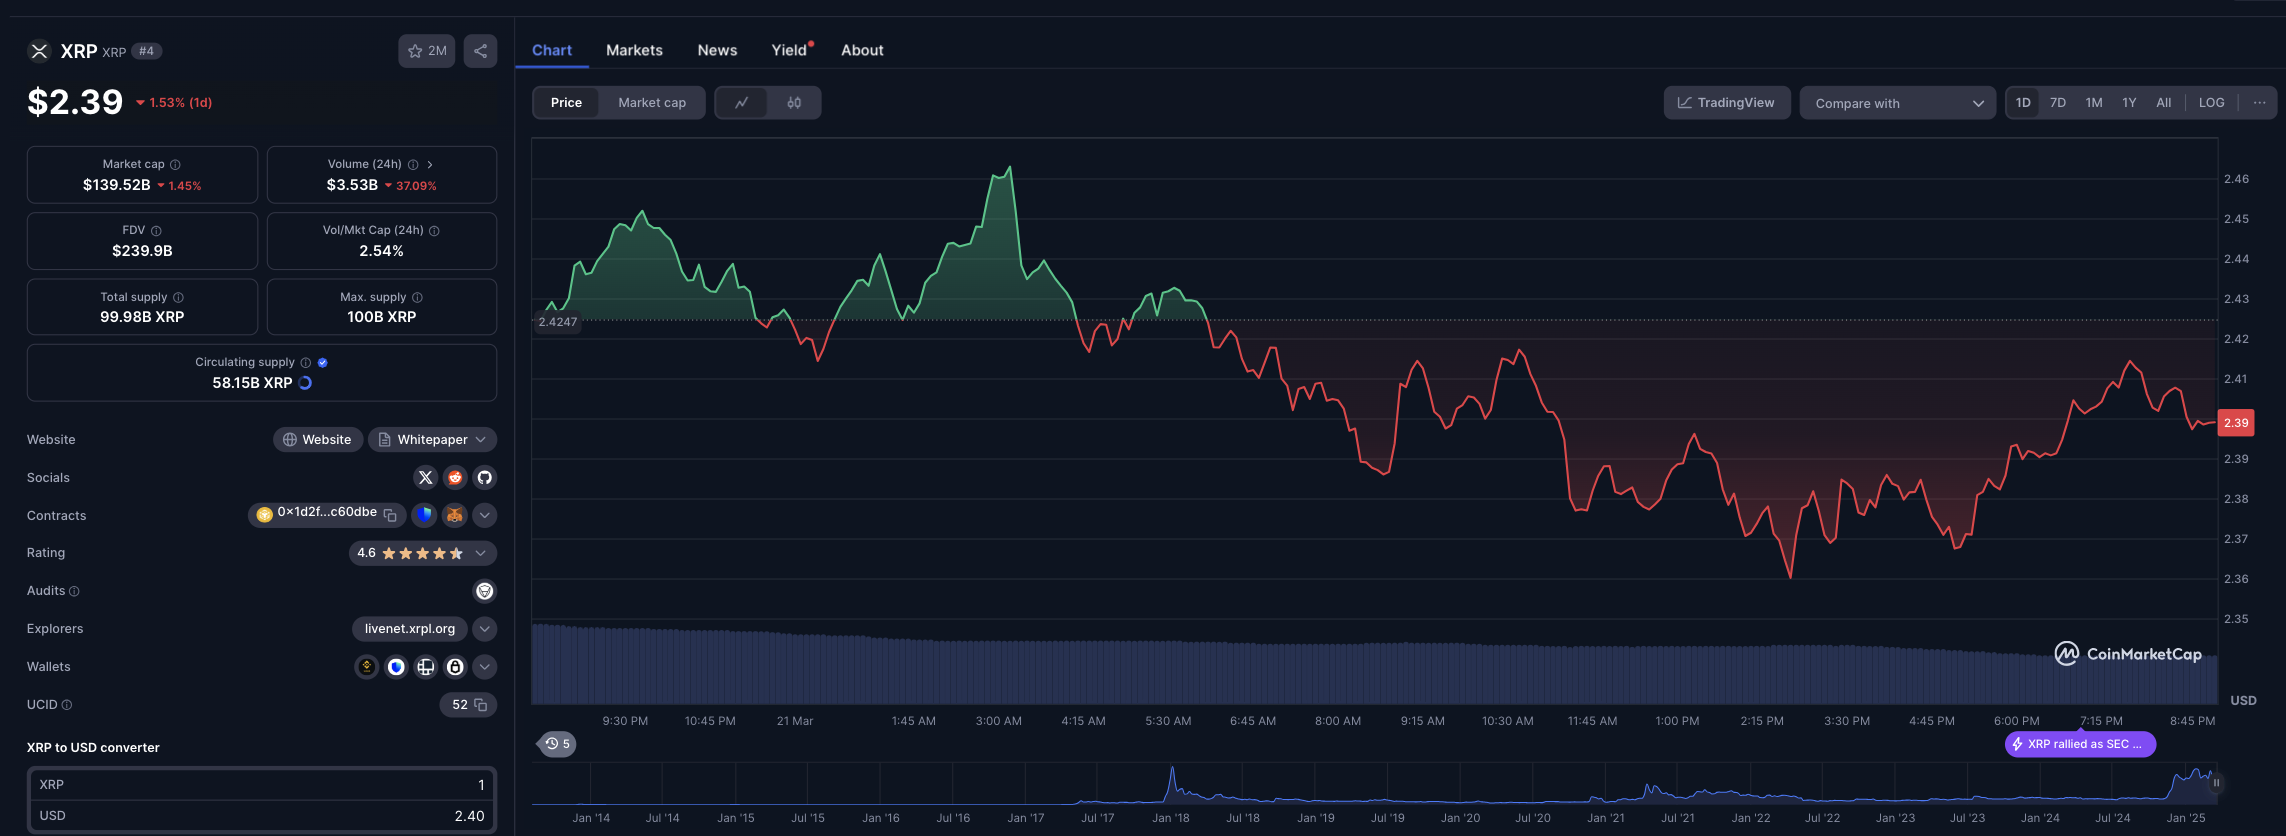The width and height of the screenshot is (2286, 836).
Task: Switch to line chart view
Action: (742, 103)
